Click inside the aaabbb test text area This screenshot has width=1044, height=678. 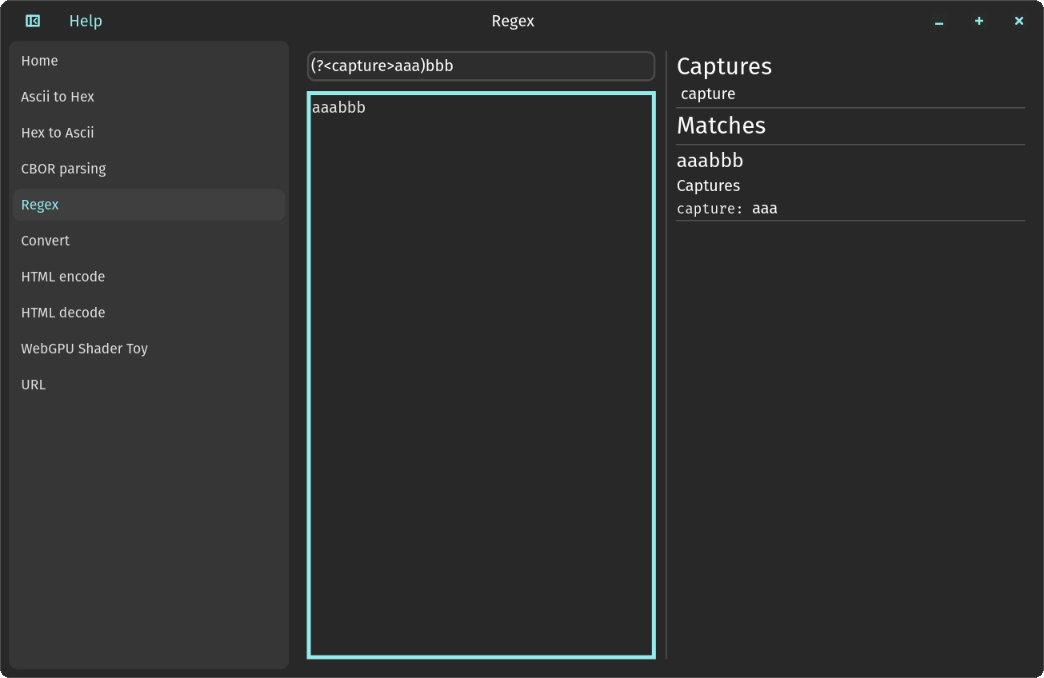pyautogui.click(x=481, y=375)
